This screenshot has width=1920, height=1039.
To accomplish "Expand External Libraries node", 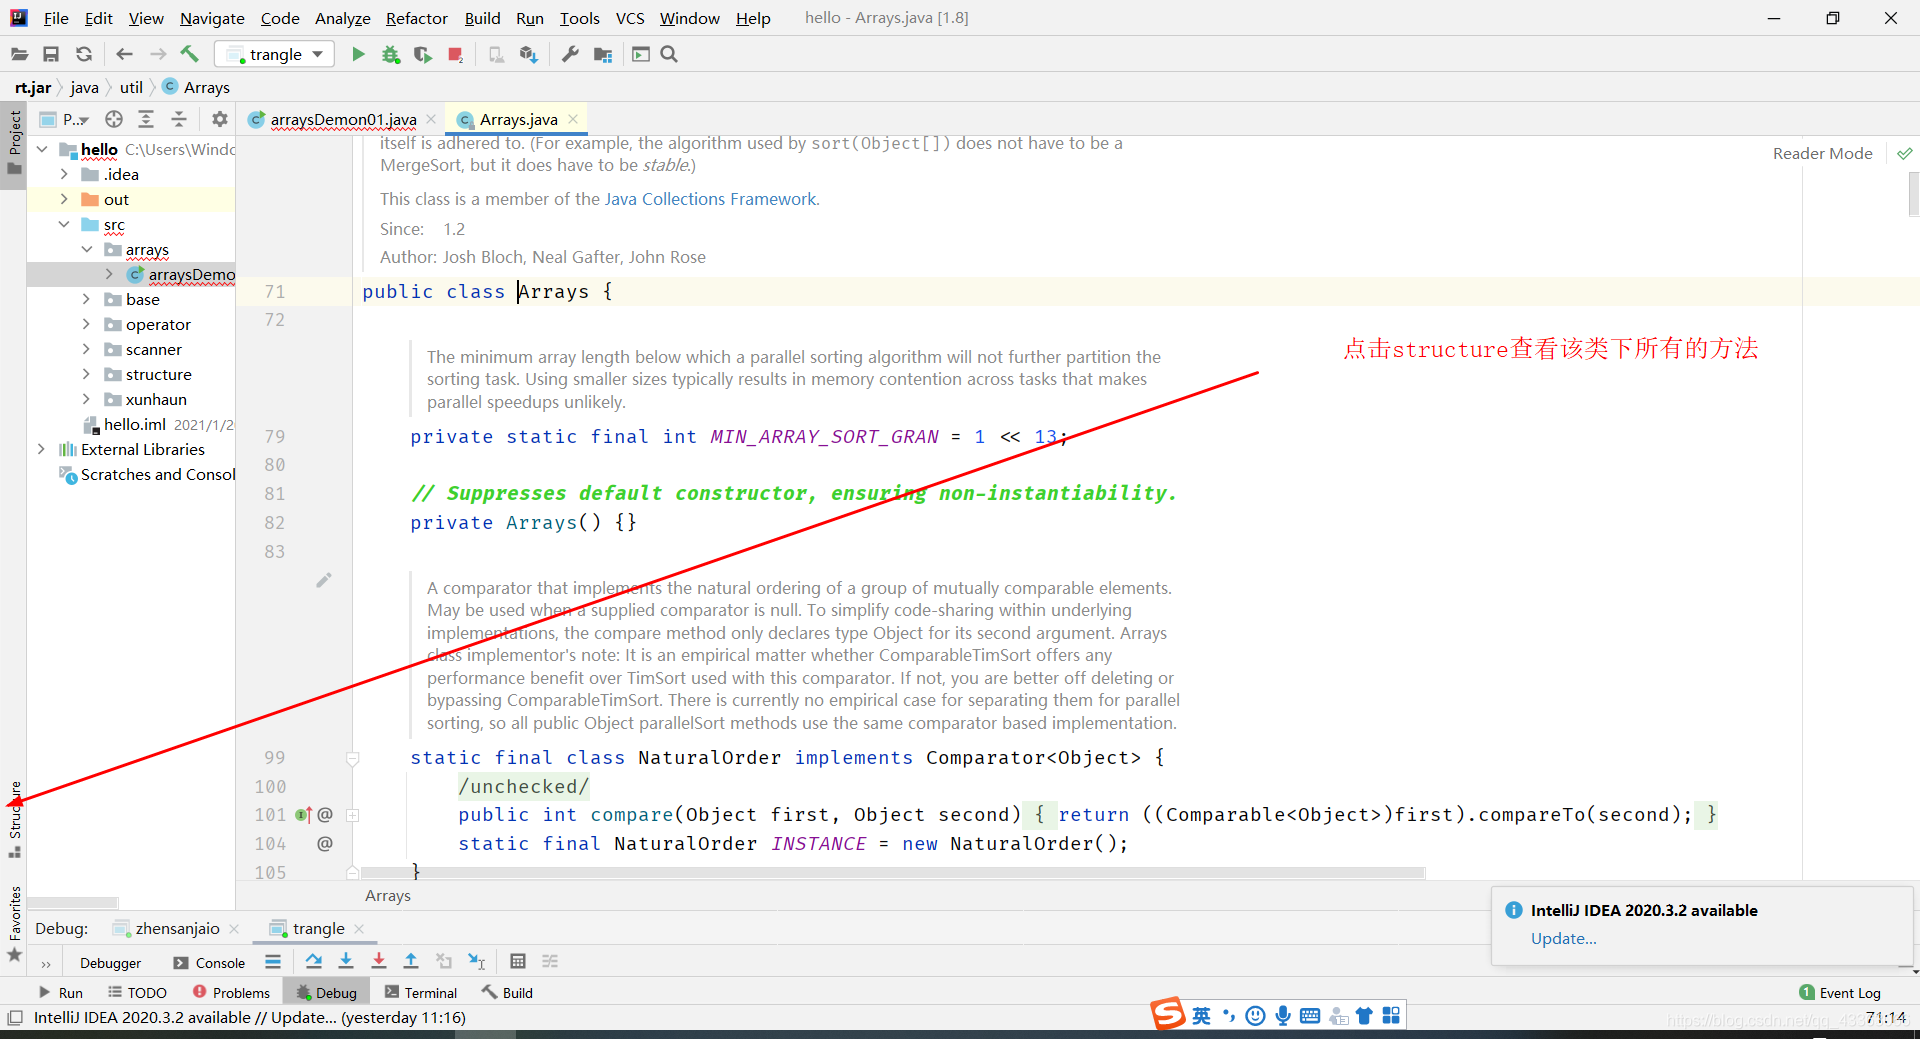I will (42, 449).
